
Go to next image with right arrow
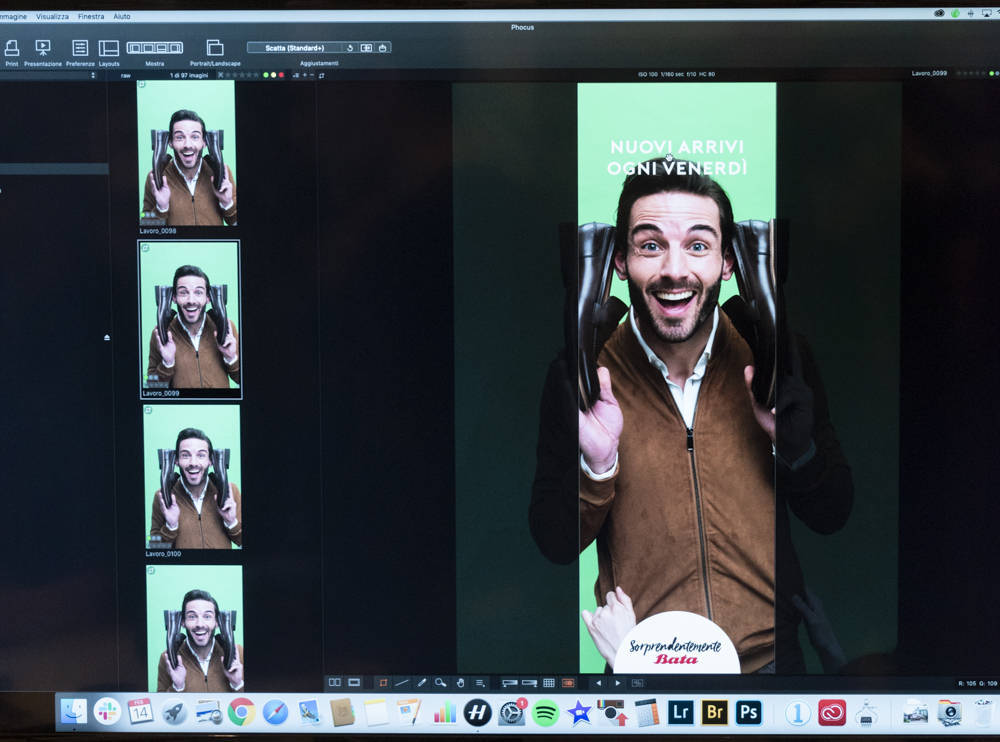point(617,683)
